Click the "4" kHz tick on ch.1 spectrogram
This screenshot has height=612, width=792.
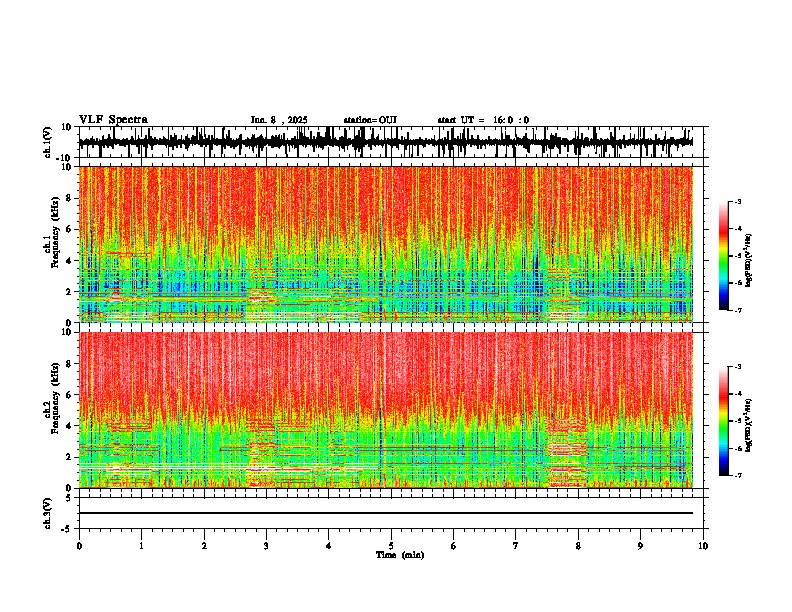click(x=69, y=261)
